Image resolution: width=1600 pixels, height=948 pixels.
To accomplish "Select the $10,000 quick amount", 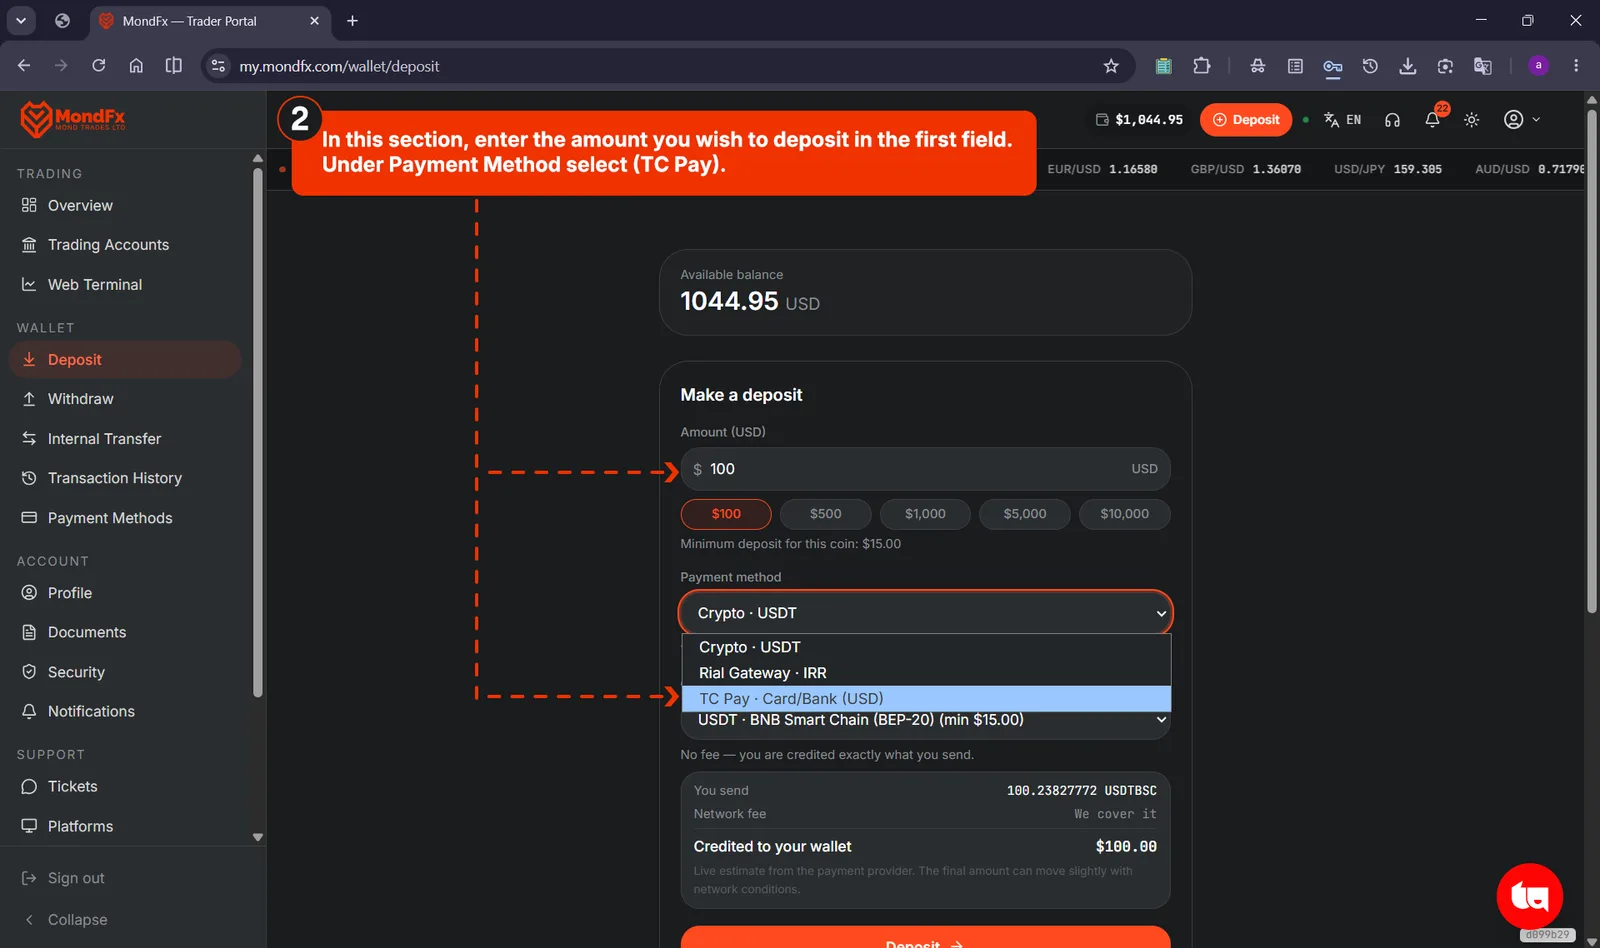I will 1125,514.
